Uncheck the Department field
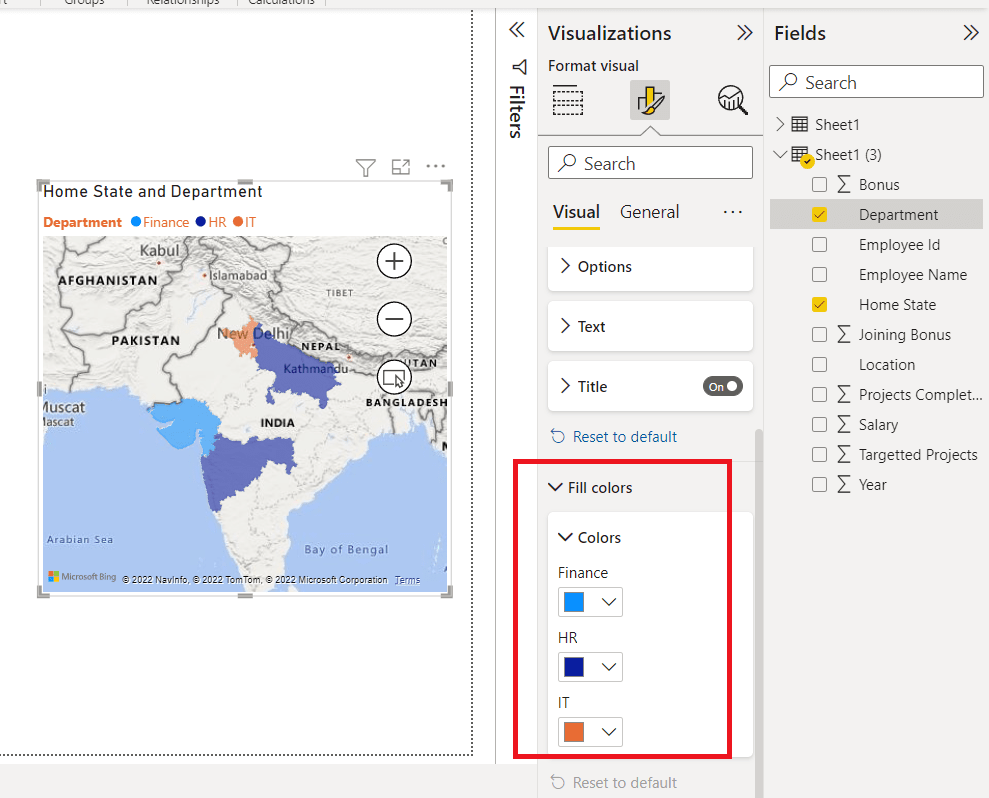Viewport: 989px width, 798px height. coord(819,214)
